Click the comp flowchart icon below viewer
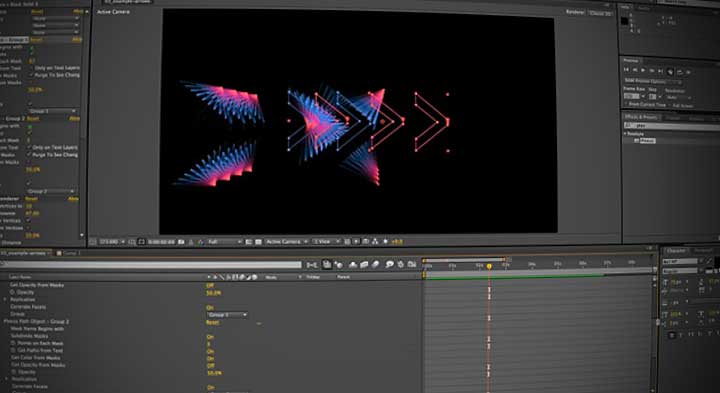Screen dimensions: 720x393 (375, 241)
